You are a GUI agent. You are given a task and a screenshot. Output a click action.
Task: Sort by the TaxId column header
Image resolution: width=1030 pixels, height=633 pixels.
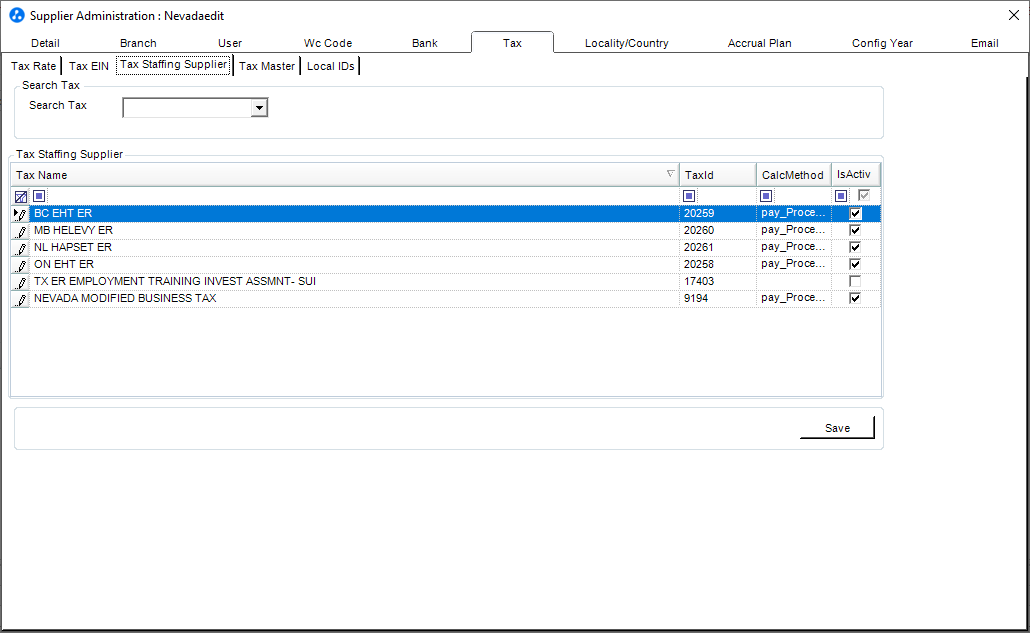pyautogui.click(x=717, y=175)
